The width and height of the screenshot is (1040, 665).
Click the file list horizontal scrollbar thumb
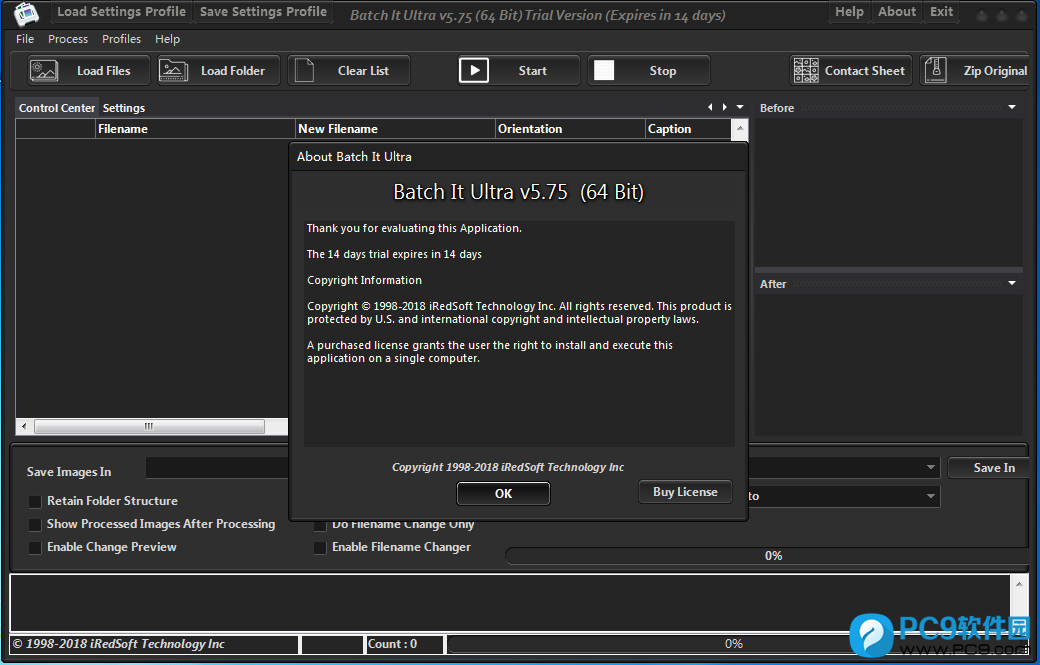click(x=149, y=426)
